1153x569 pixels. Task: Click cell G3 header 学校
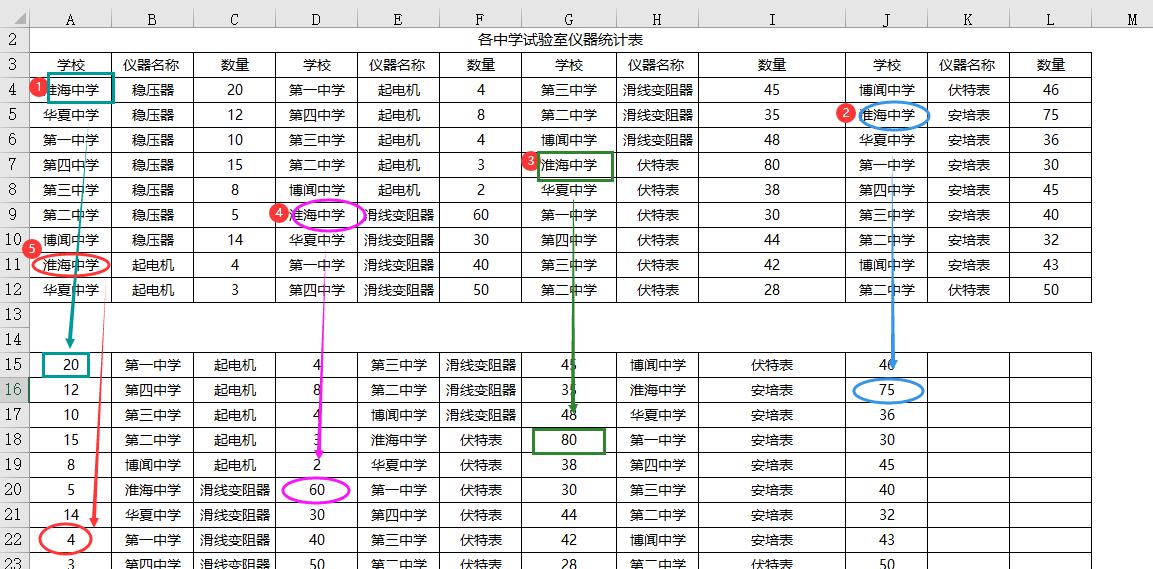click(x=568, y=65)
